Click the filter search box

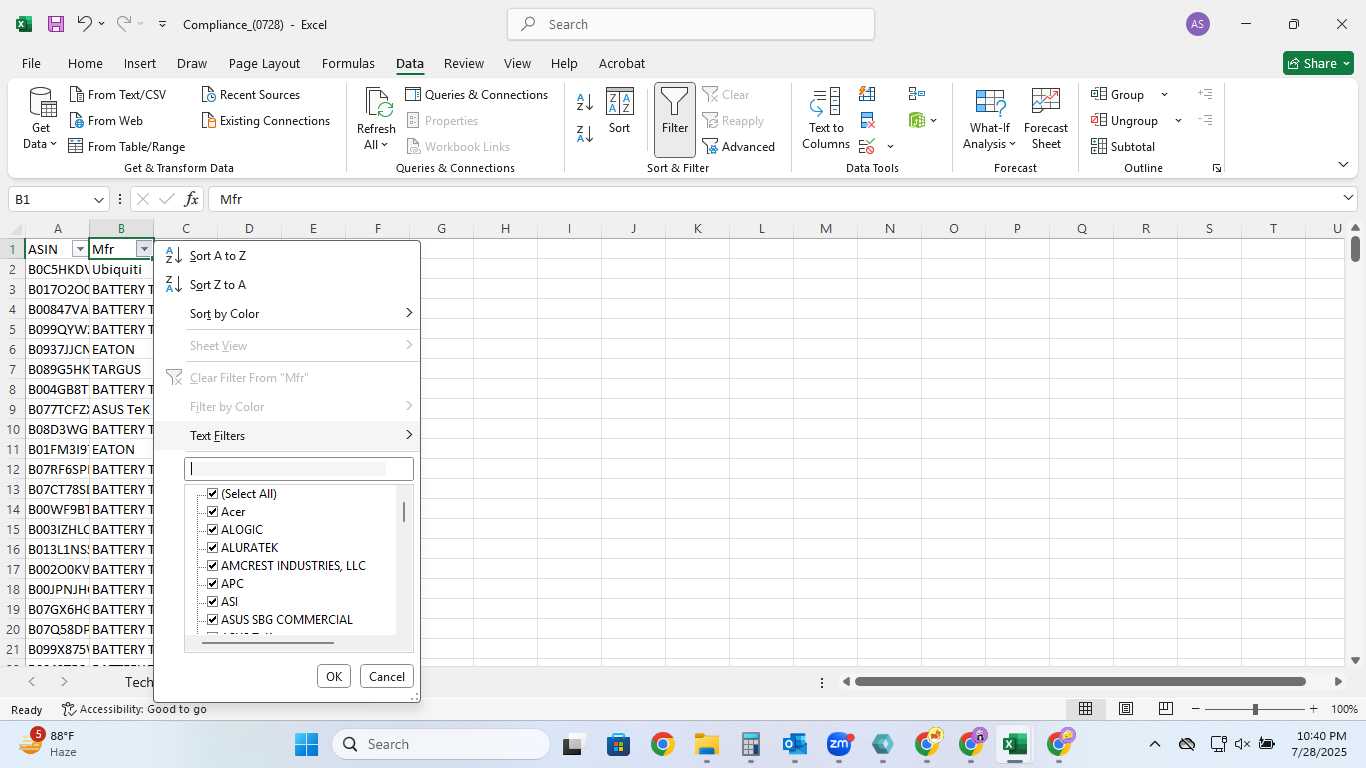tap(299, 469)
